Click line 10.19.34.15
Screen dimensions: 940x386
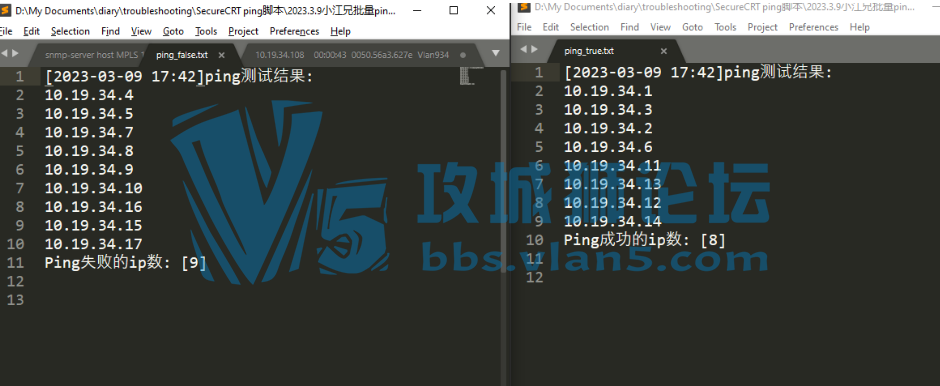[x=94, y=225]
